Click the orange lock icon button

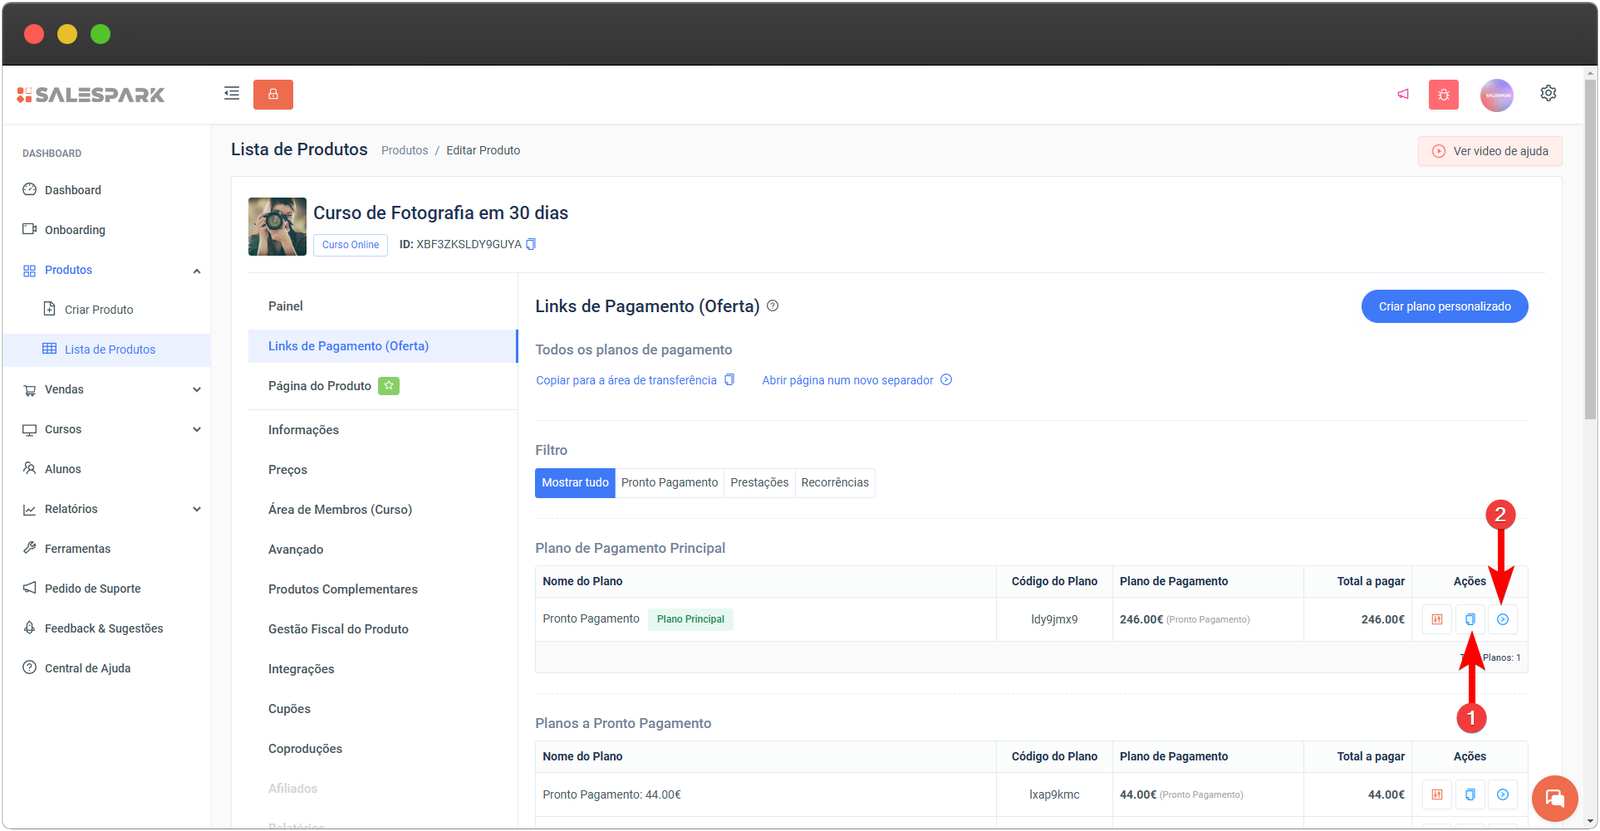273,94
